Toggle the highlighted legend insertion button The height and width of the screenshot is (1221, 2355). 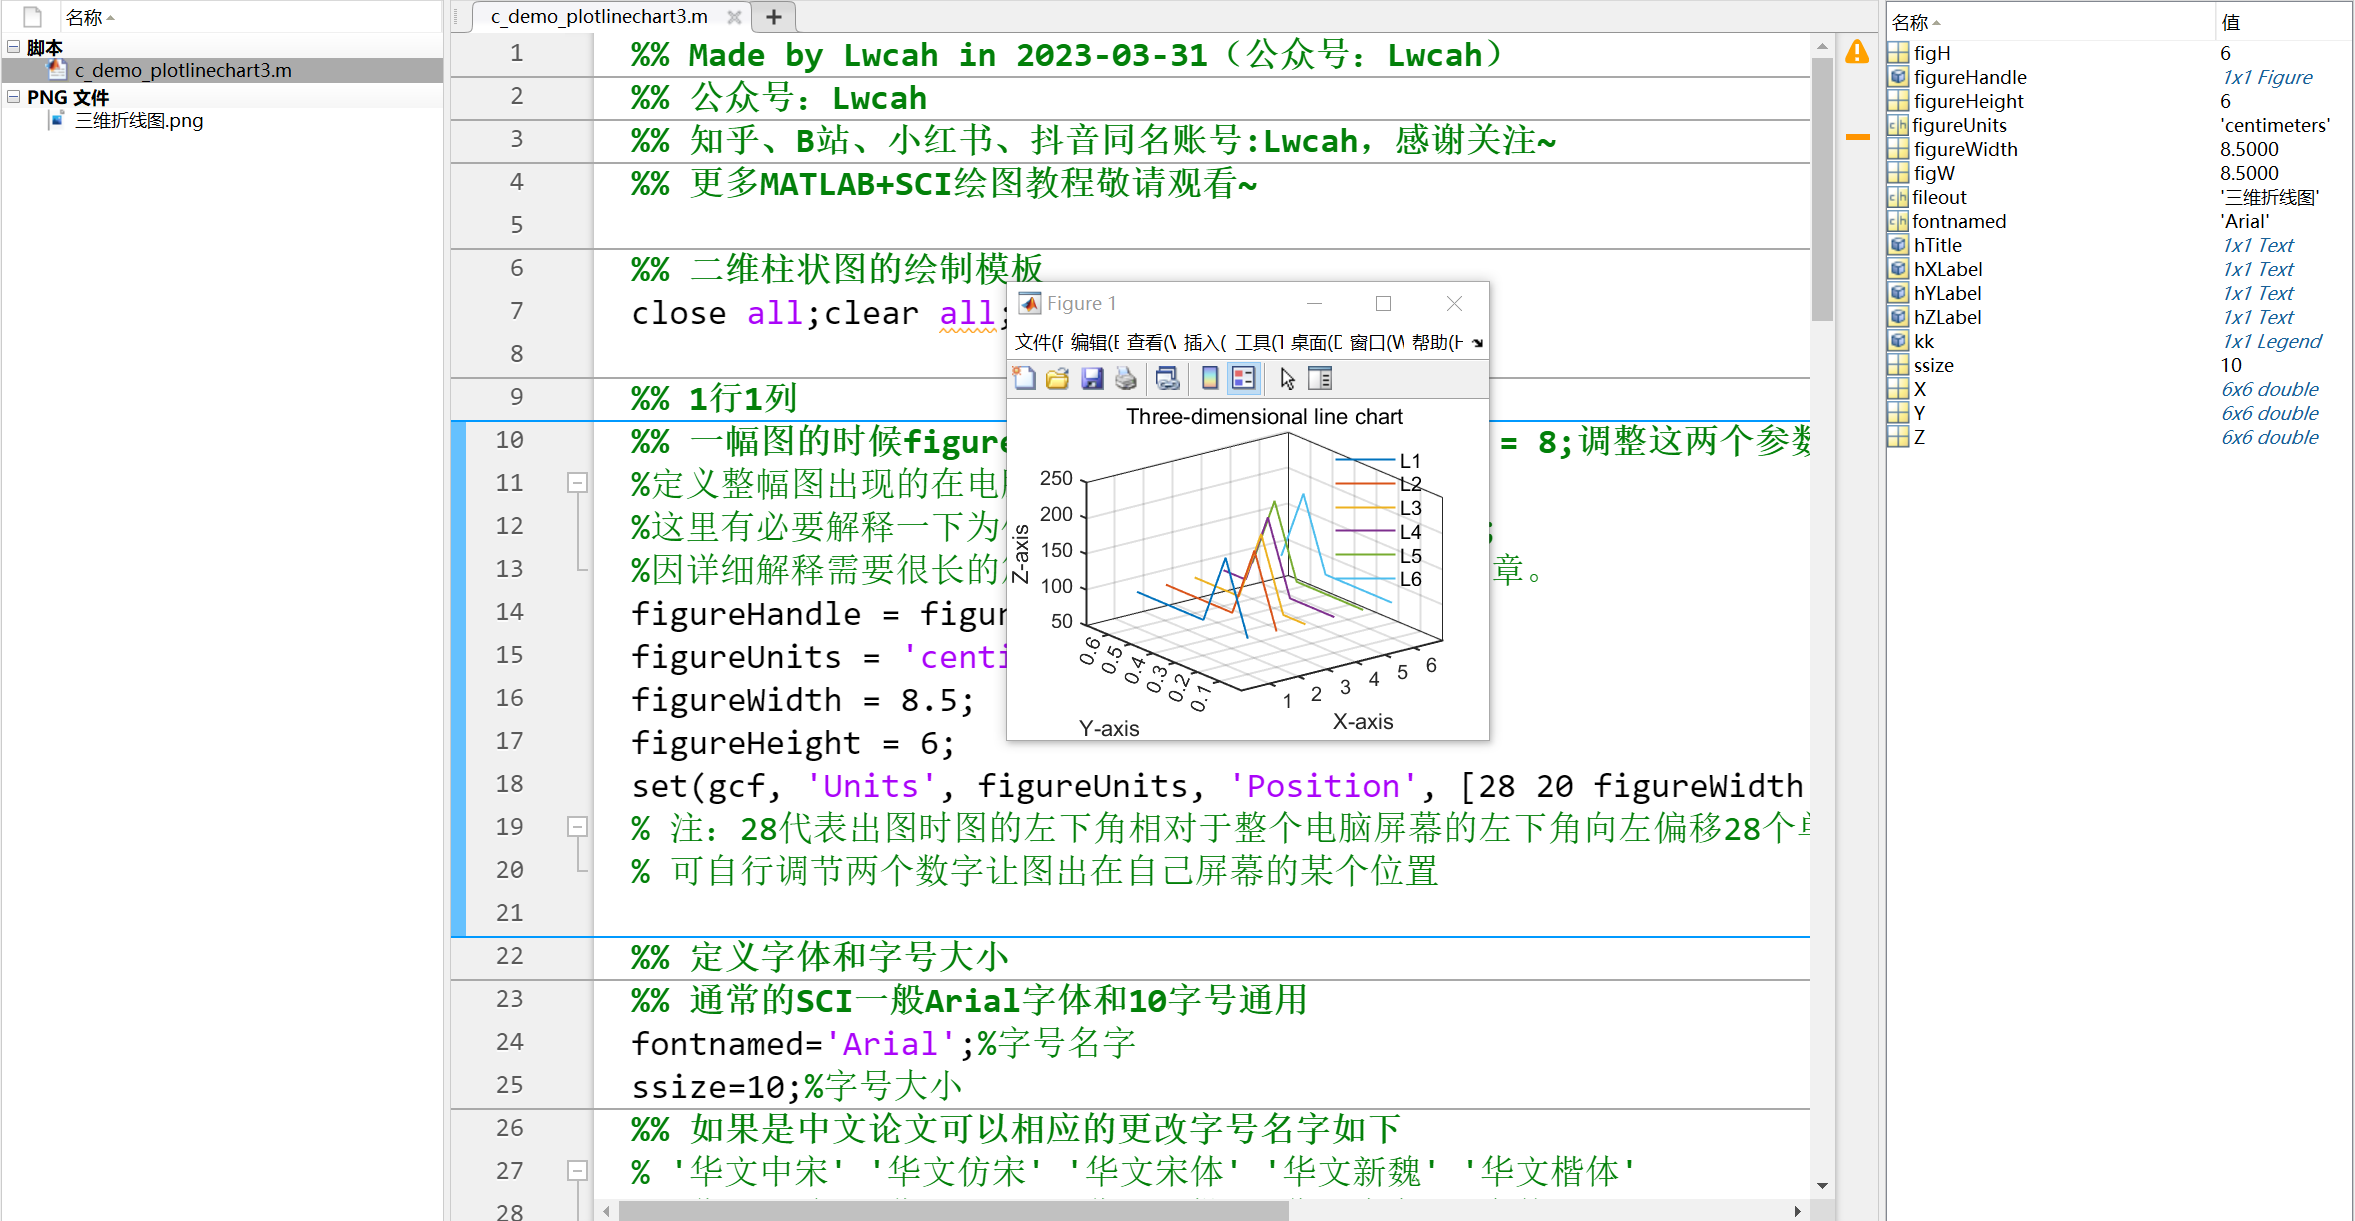click(1245, 378)
